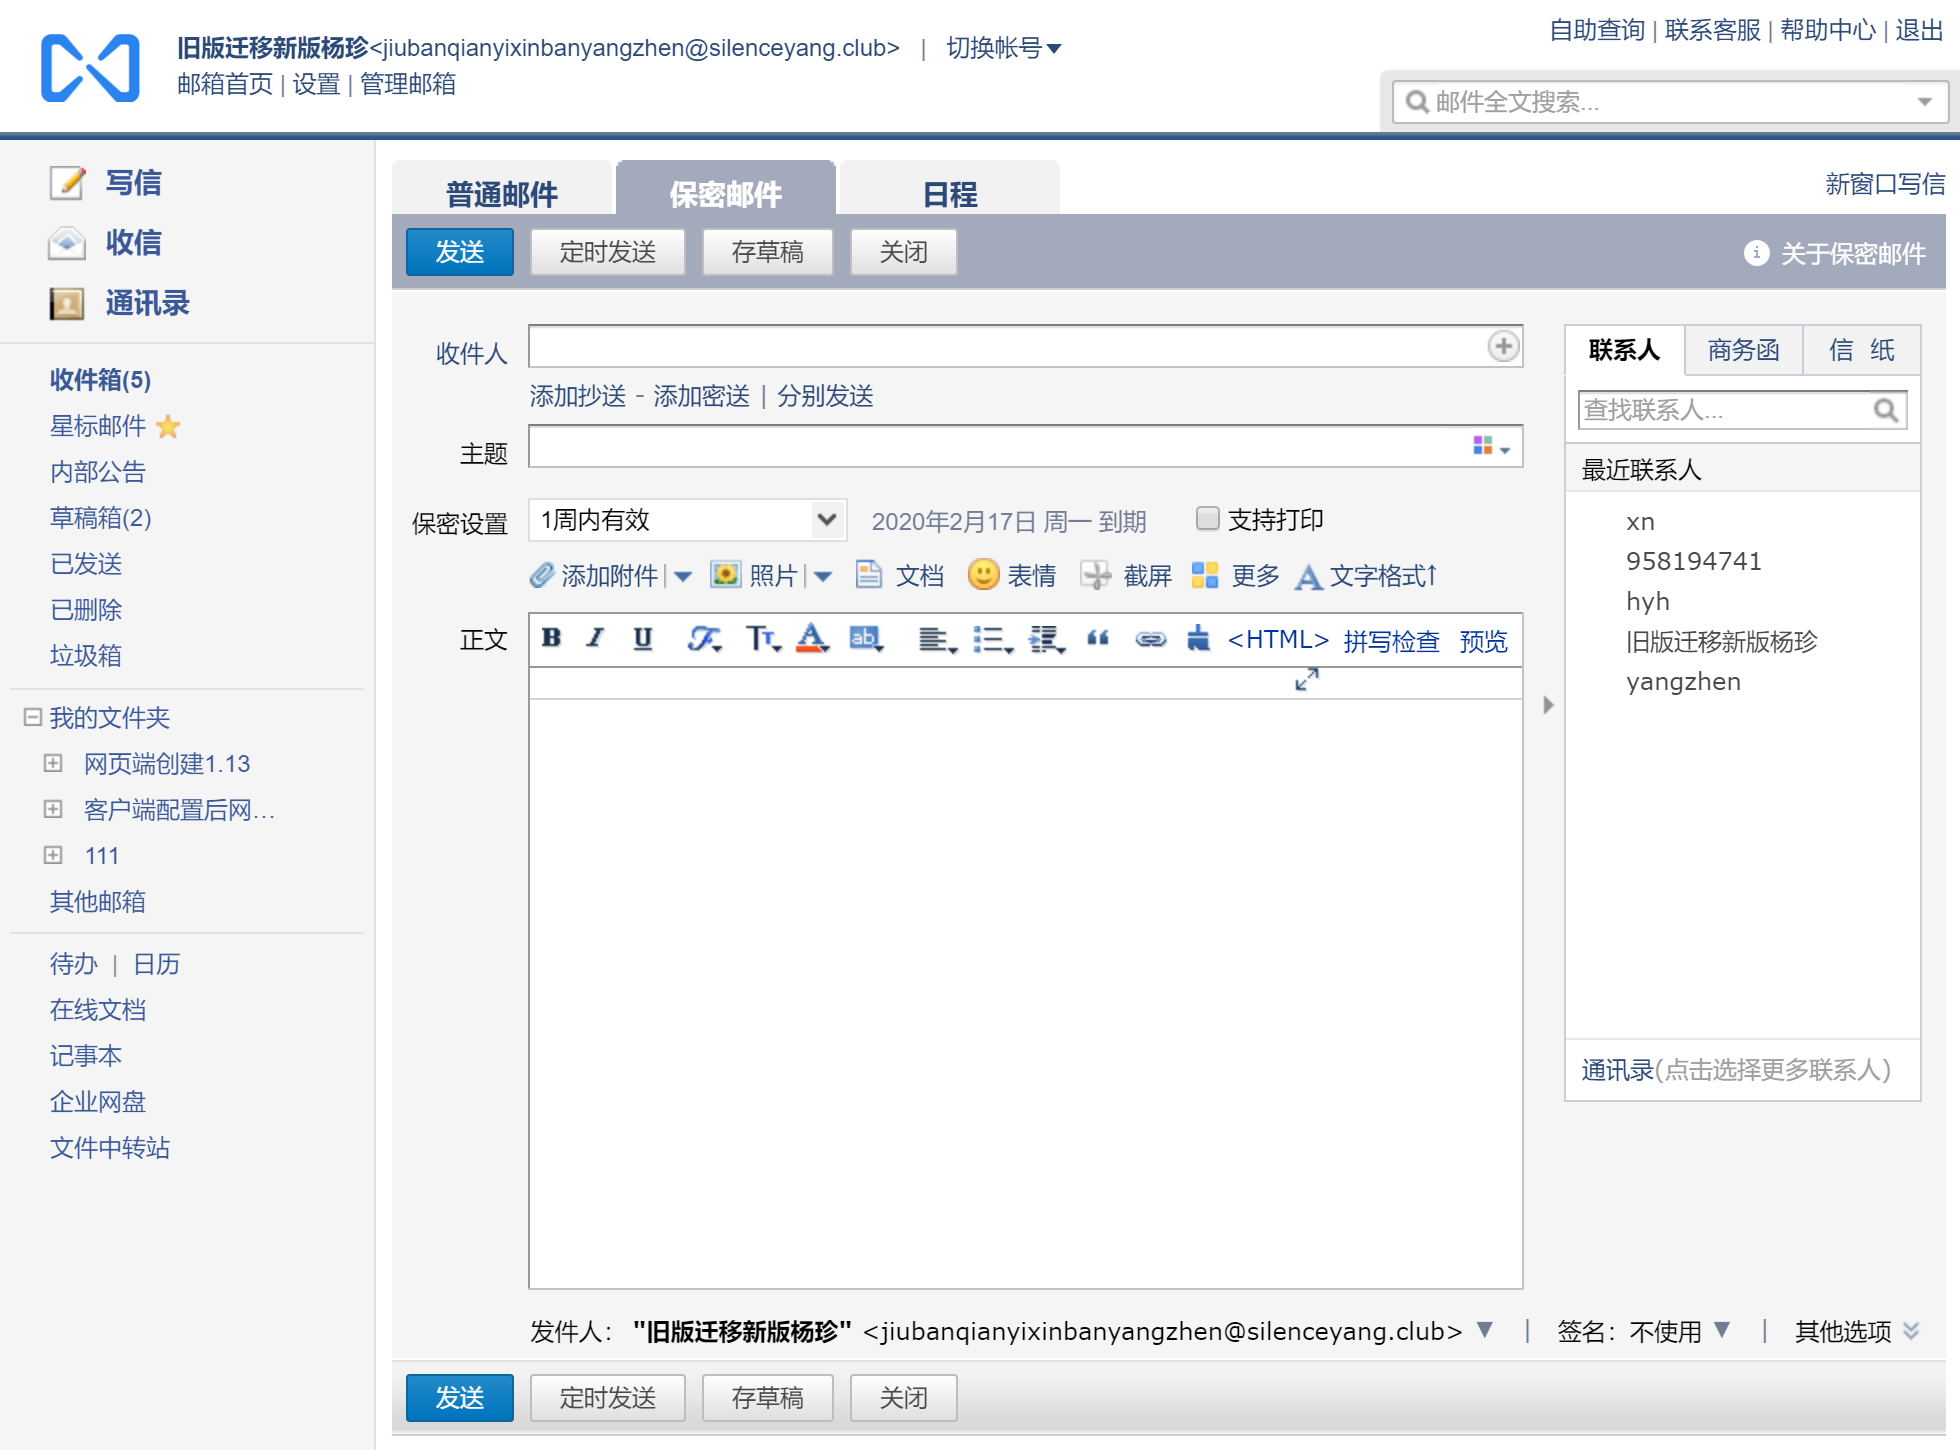
Task: Open the 1周内有效 validity dropdown
Action: 688,520
